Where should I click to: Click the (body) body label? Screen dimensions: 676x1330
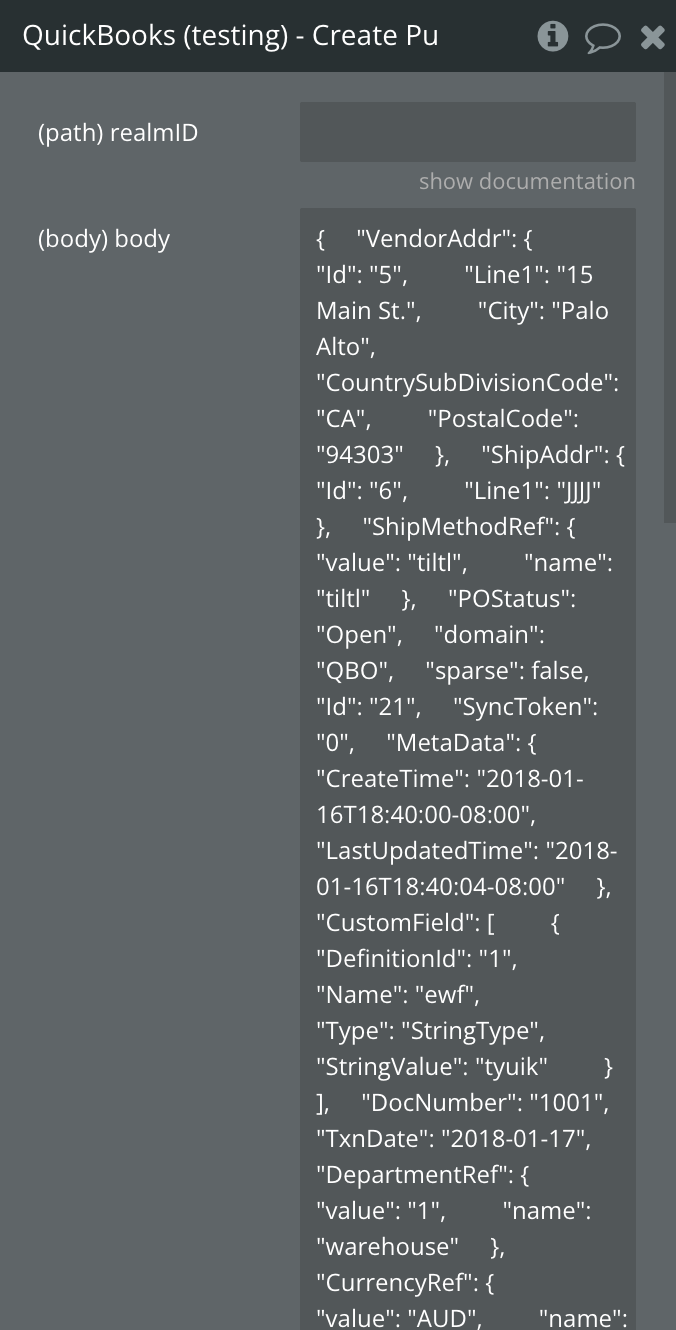pyautogui.click(x=104, y=239)
